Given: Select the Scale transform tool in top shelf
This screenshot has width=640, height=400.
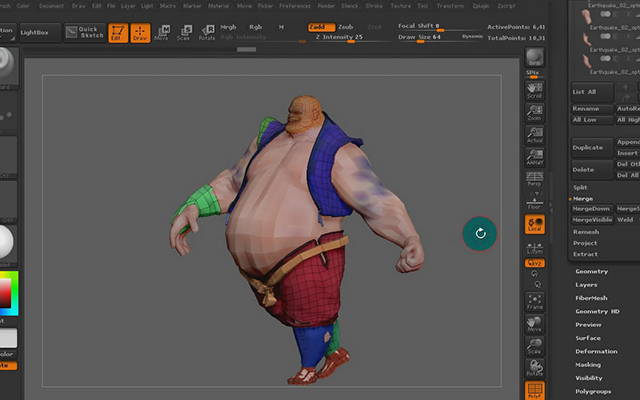Looking at the screenshot, I should (x=184, y=33).
